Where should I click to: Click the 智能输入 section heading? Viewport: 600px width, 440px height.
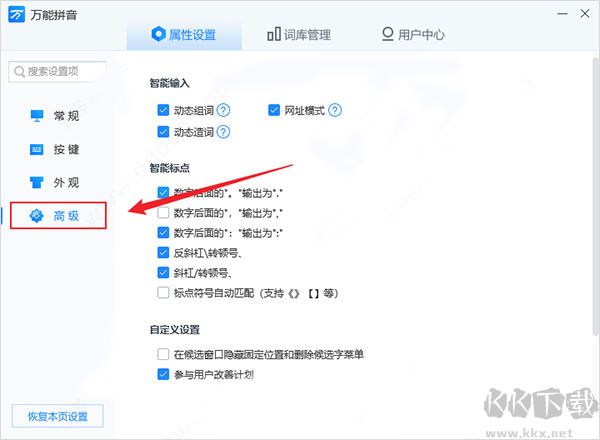[x=170, y=83]
